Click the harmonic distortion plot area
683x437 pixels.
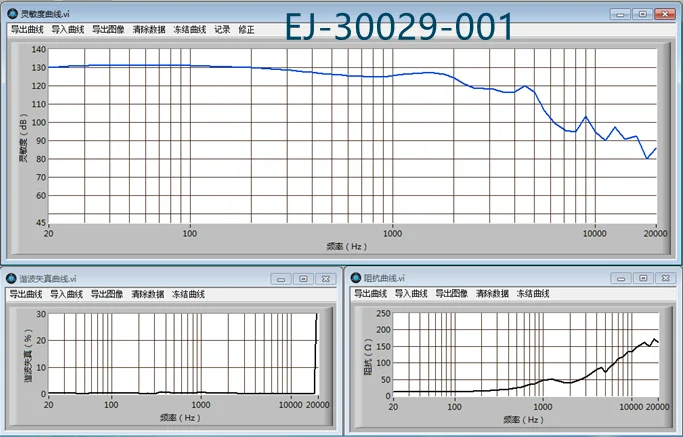pos(183,354)
